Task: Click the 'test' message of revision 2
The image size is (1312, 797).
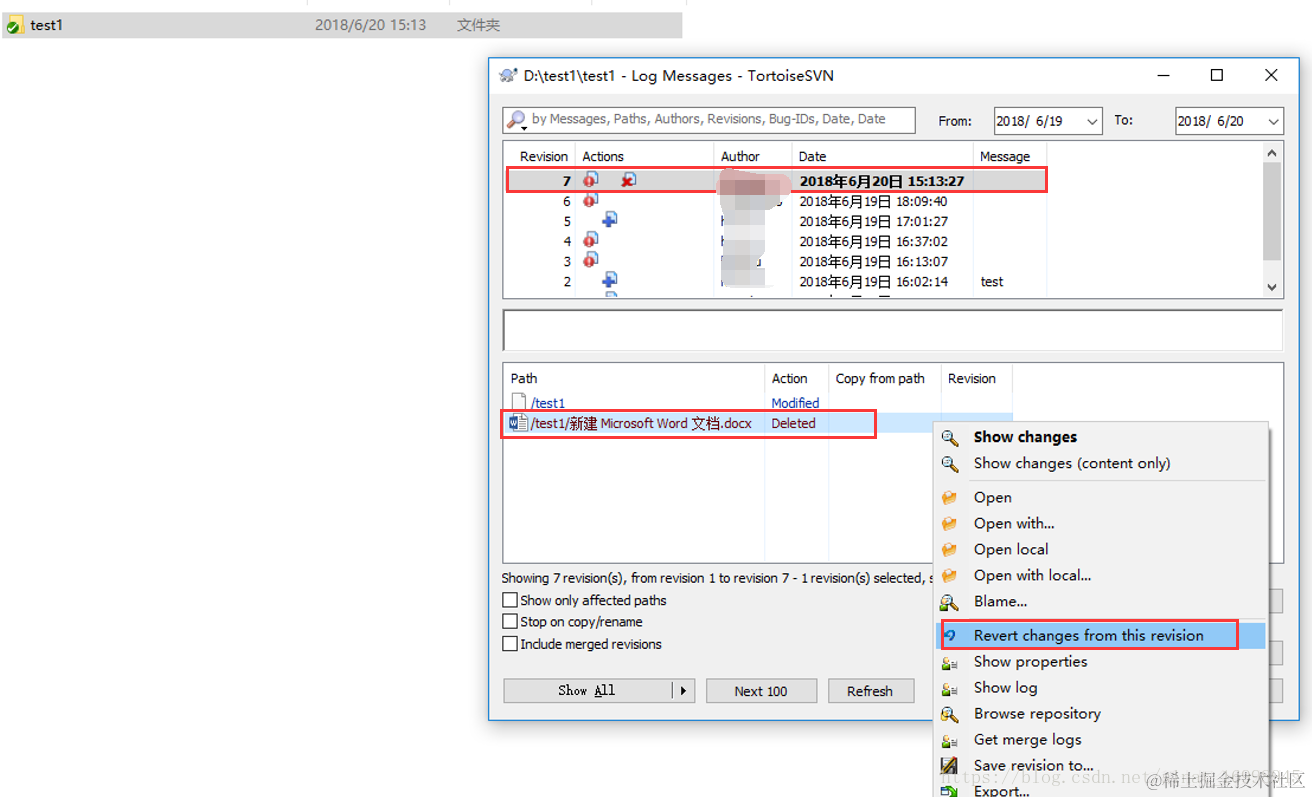Action: [x=992, y=281]
